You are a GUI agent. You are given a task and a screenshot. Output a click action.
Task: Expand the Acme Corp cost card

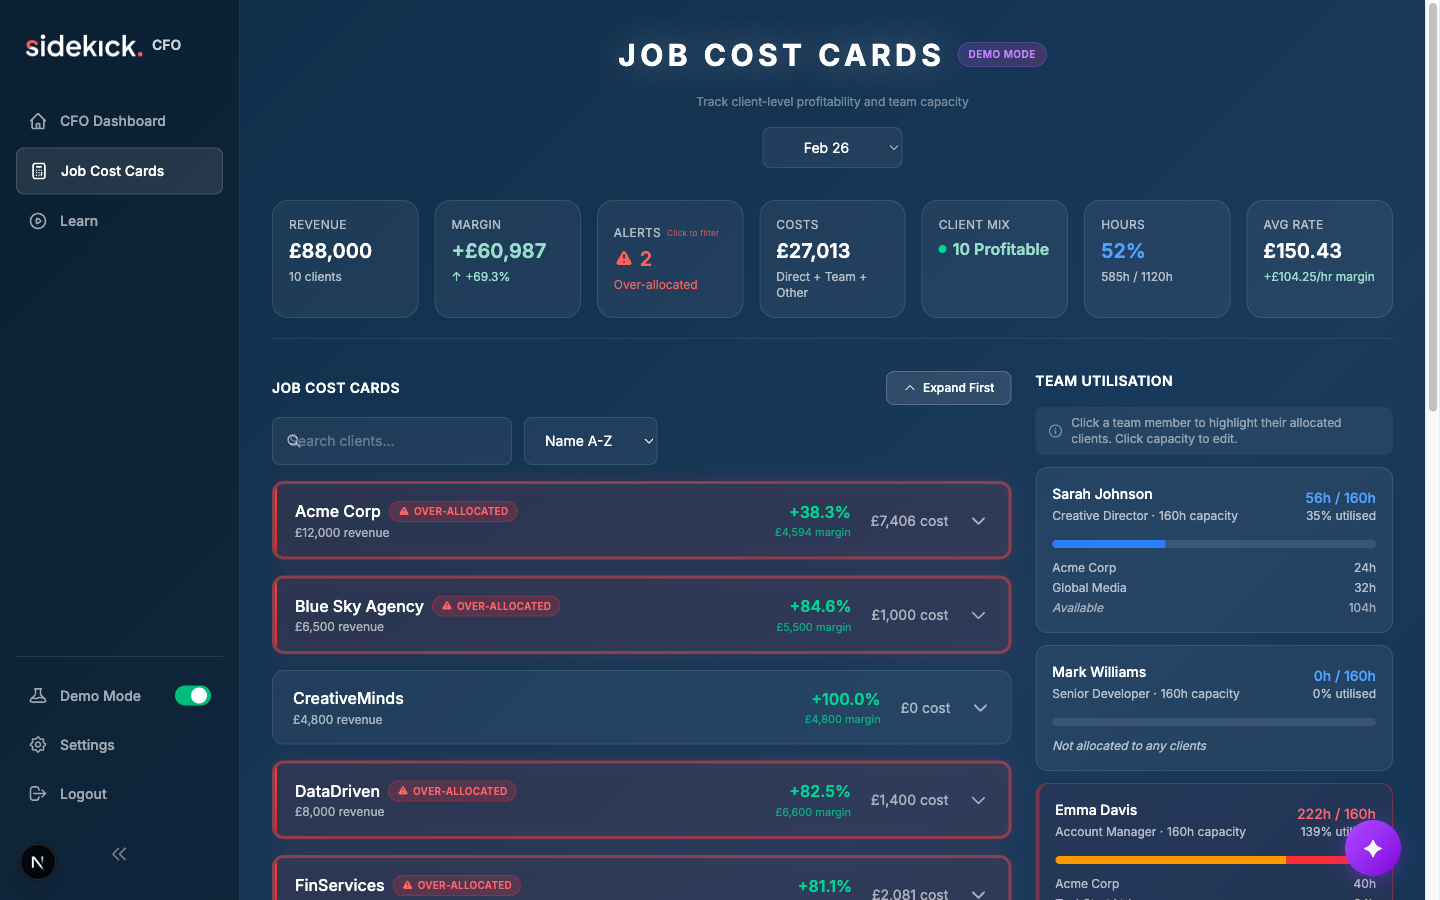click(x=978, y=520)
